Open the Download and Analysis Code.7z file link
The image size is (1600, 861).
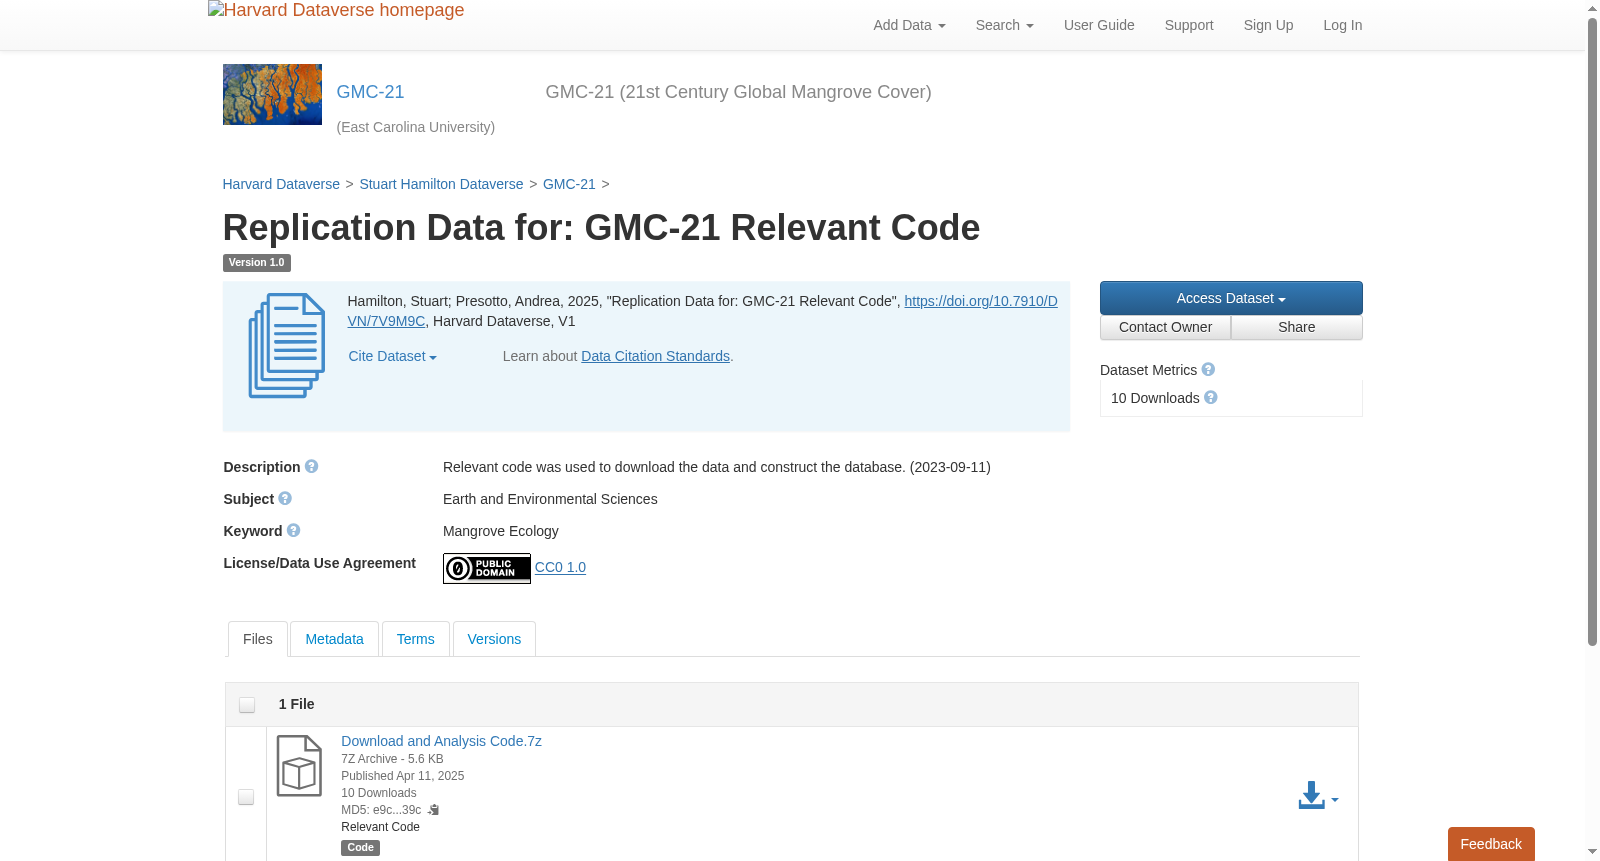(x=441, y=741)
